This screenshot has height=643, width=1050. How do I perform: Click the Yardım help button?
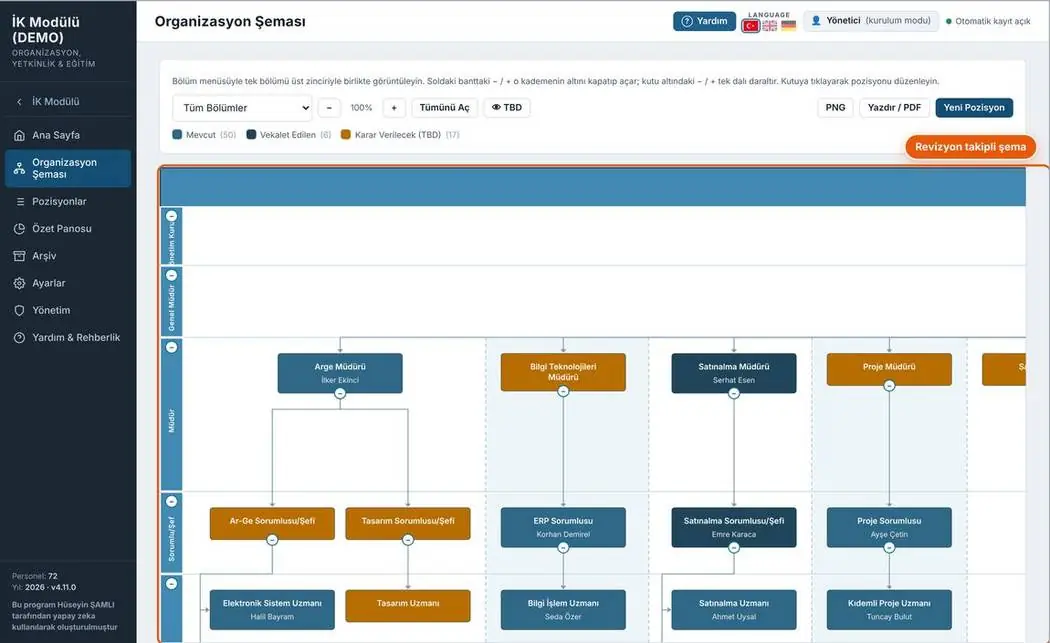[704, 21]
